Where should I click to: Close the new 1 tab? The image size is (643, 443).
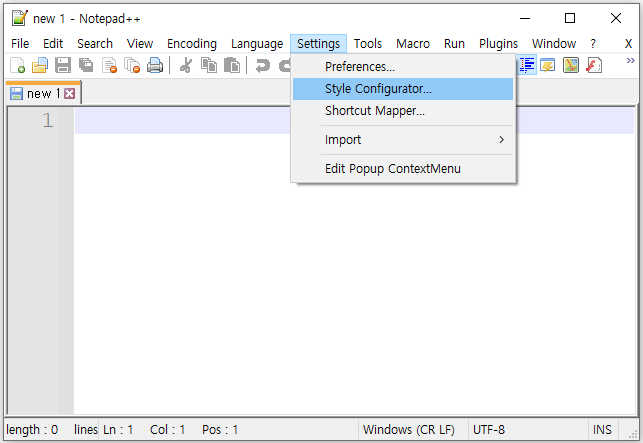point(70,94)
